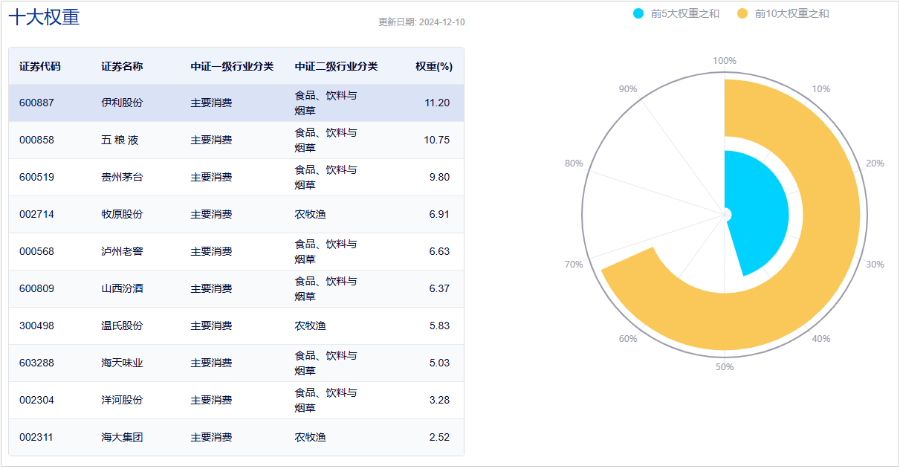Select stock code 000858
Image resolution: width=899 pixels, height=468 pixels.
37,140
